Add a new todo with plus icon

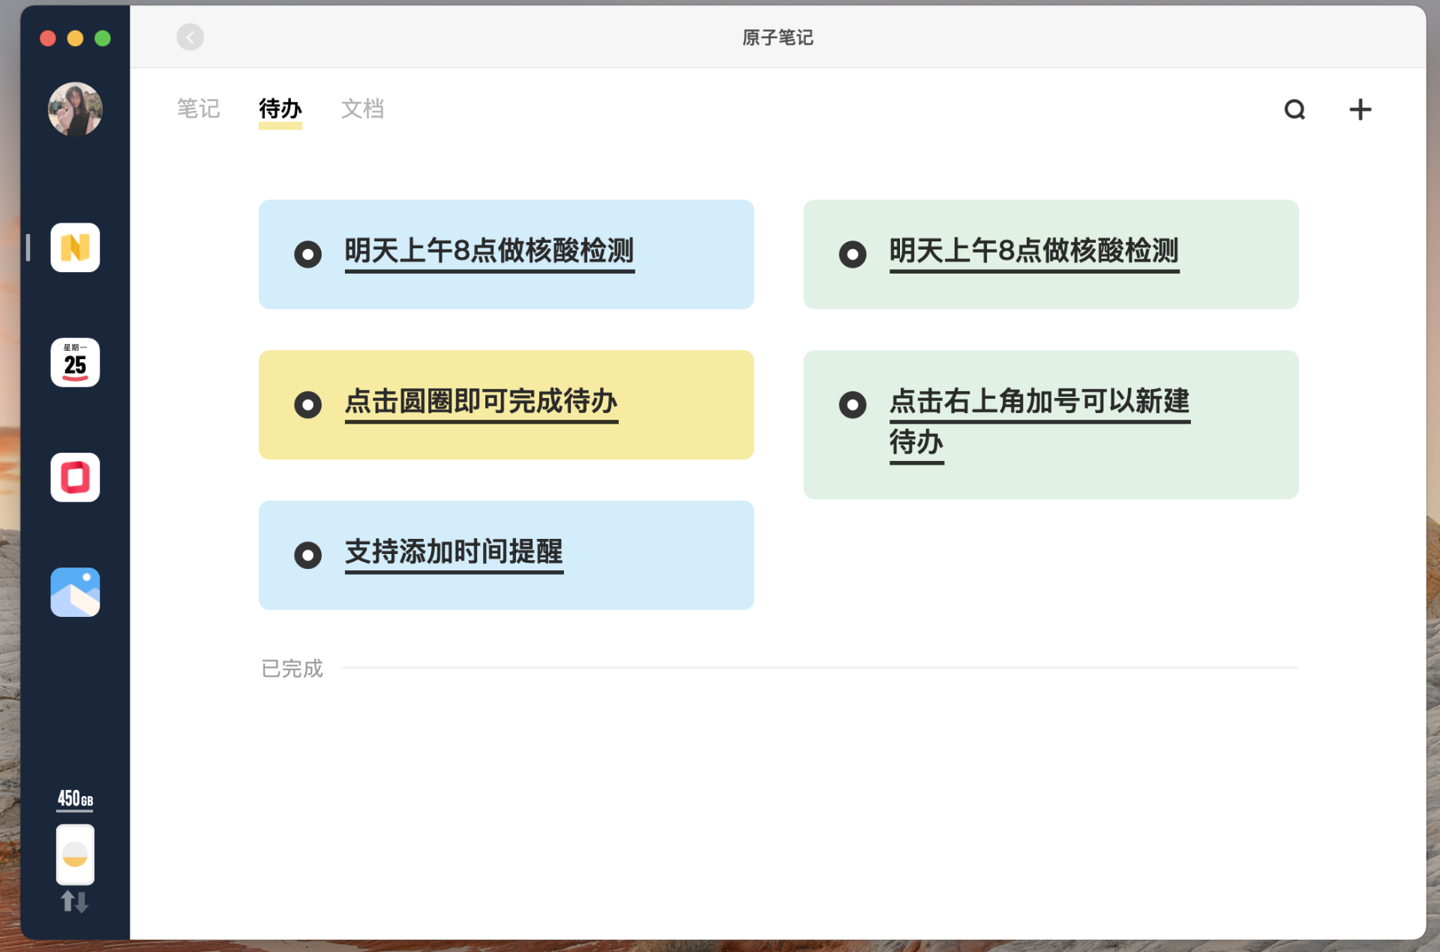pyautogui.click(x=1360, y=109)
